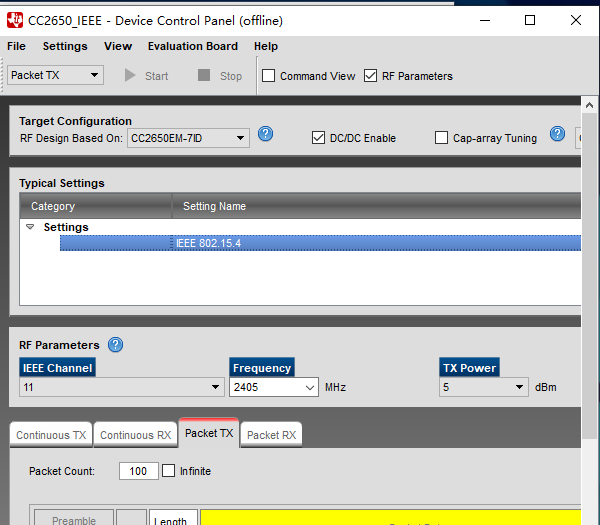
Task: Close the Device Control Panel window
Action: [576, 20]
